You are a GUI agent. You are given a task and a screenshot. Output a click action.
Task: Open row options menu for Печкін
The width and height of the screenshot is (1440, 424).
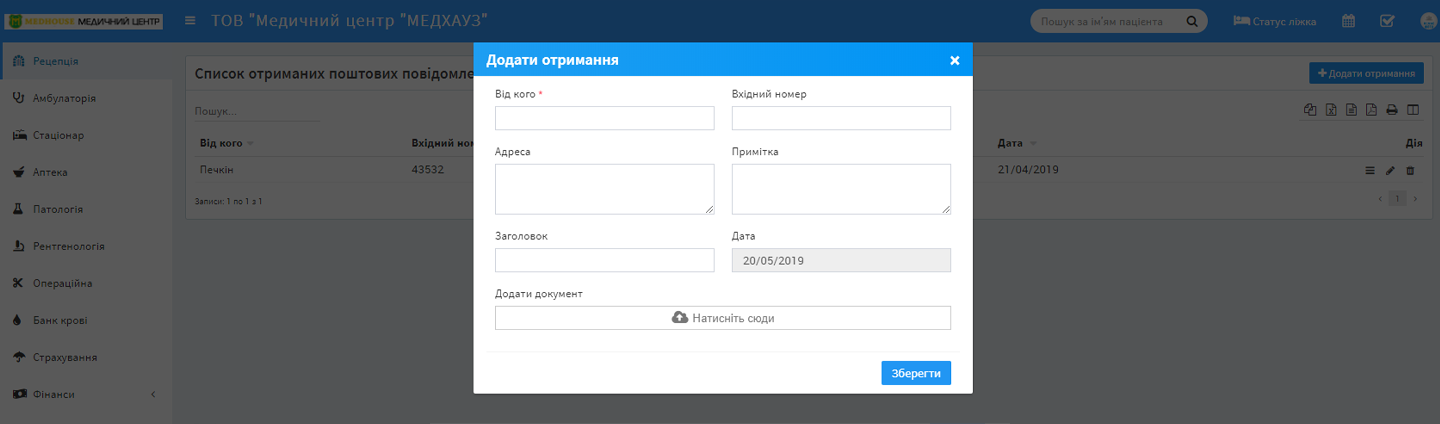click(x=1370, y=171)
